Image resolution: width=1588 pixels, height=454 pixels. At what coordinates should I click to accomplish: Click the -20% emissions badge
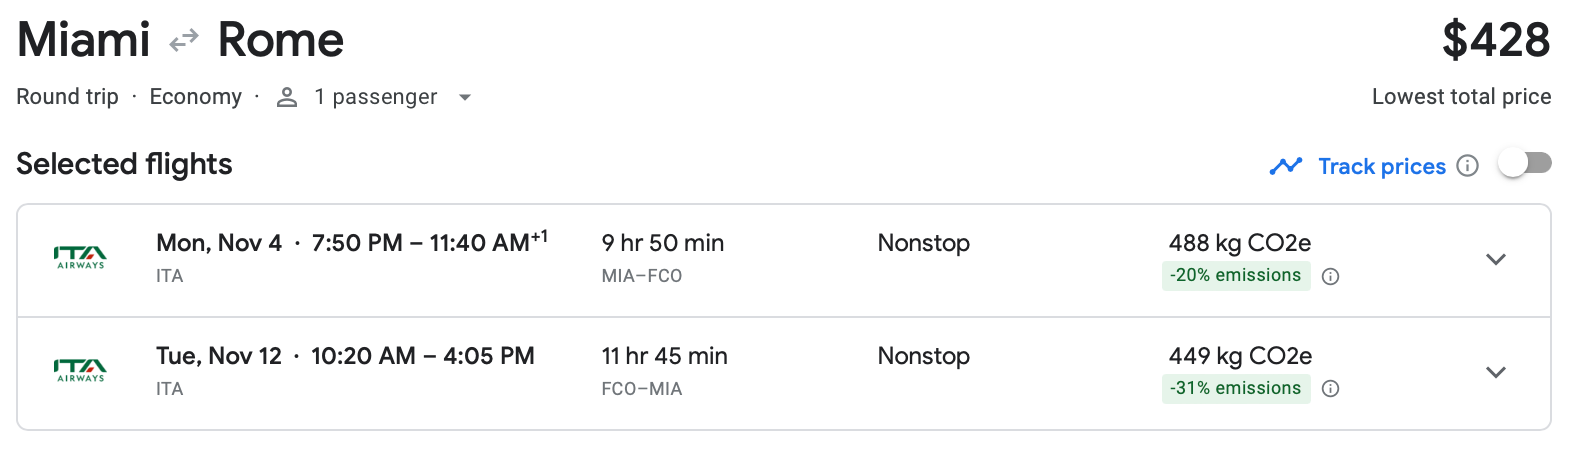[1235, 276]
